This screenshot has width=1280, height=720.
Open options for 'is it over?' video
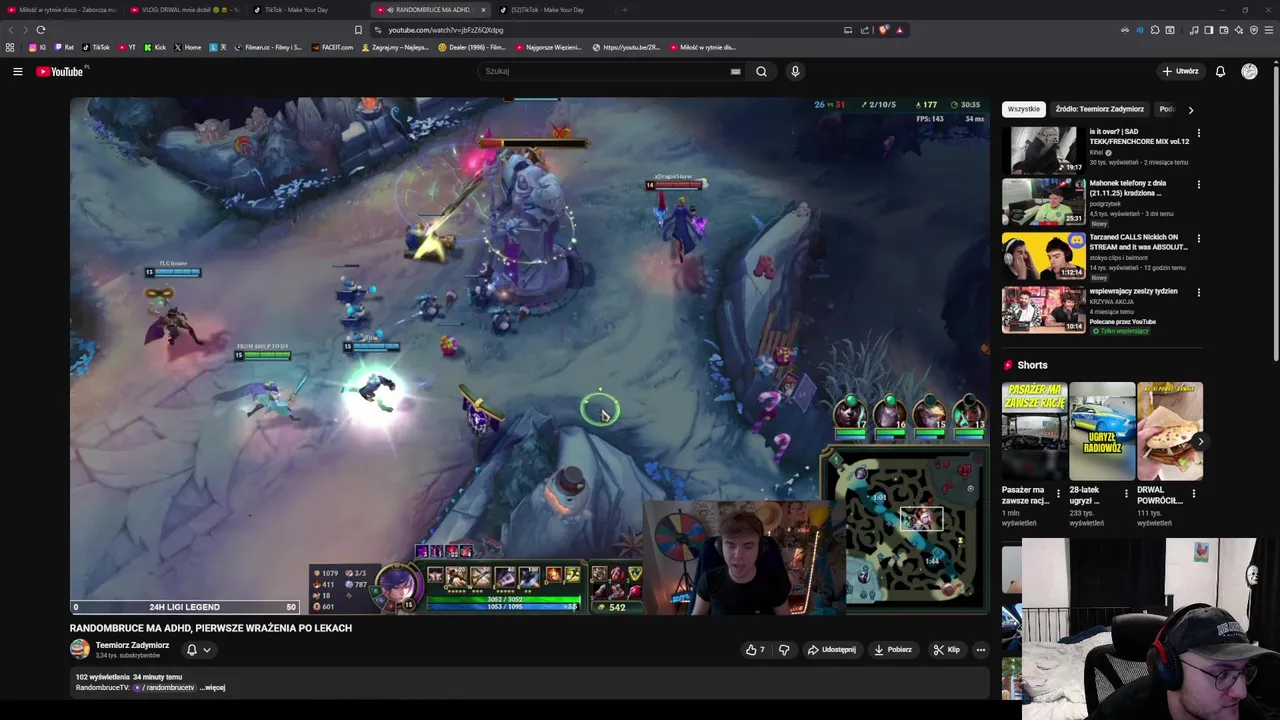(x=1198, y=133)
